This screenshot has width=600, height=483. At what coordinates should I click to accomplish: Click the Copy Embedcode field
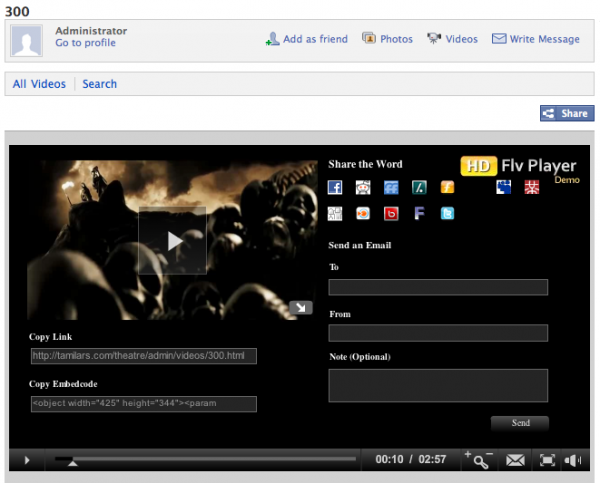(x=144, y=404)
